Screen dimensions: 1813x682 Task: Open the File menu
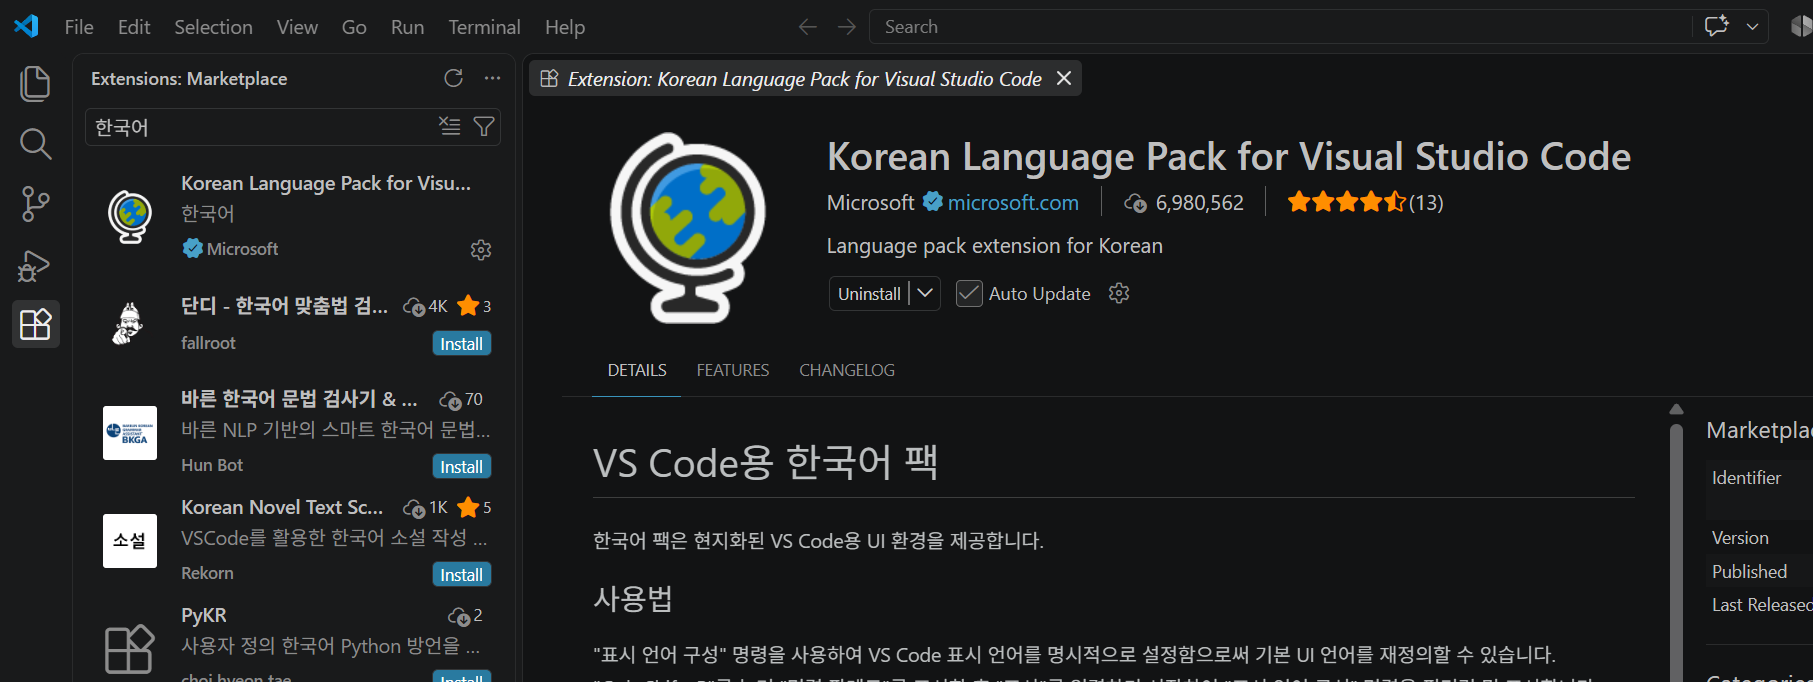(x=79, y=27)
